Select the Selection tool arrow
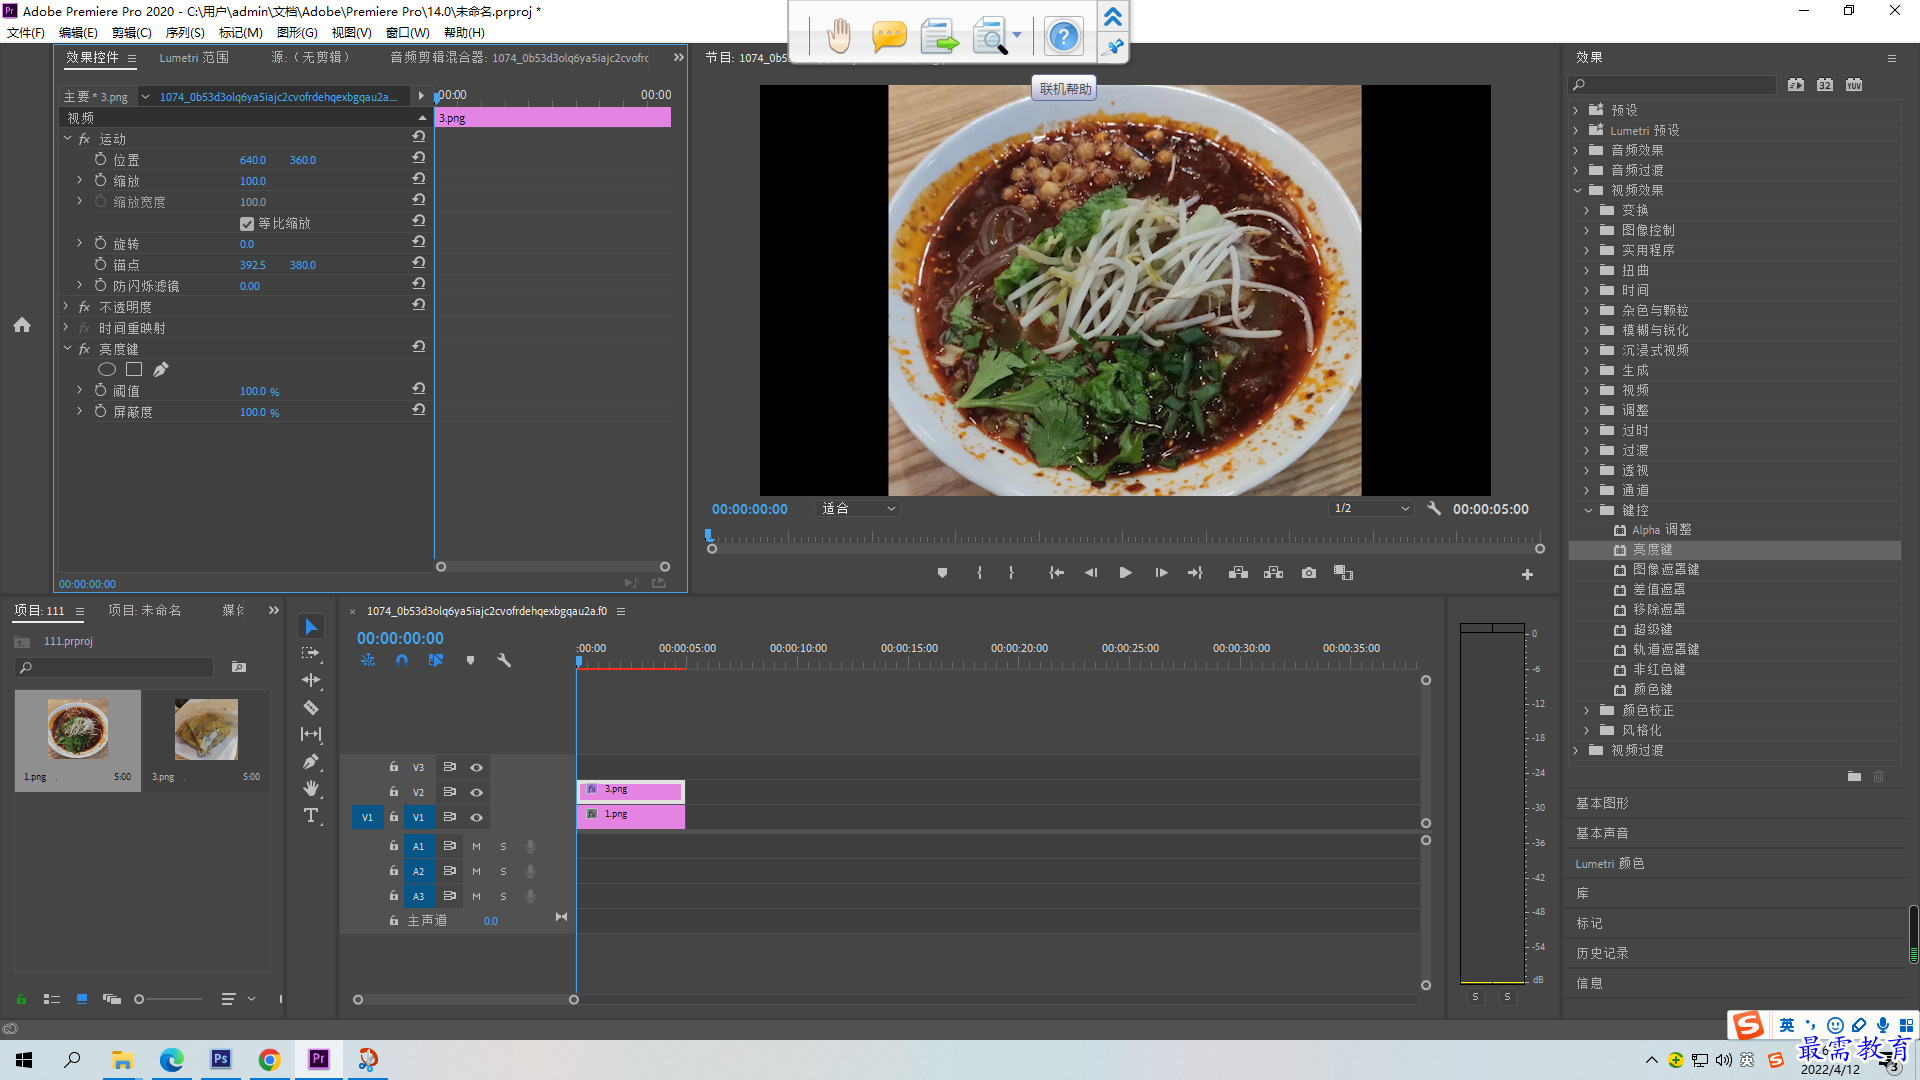 pyautogui.click(x=311, y=627)
